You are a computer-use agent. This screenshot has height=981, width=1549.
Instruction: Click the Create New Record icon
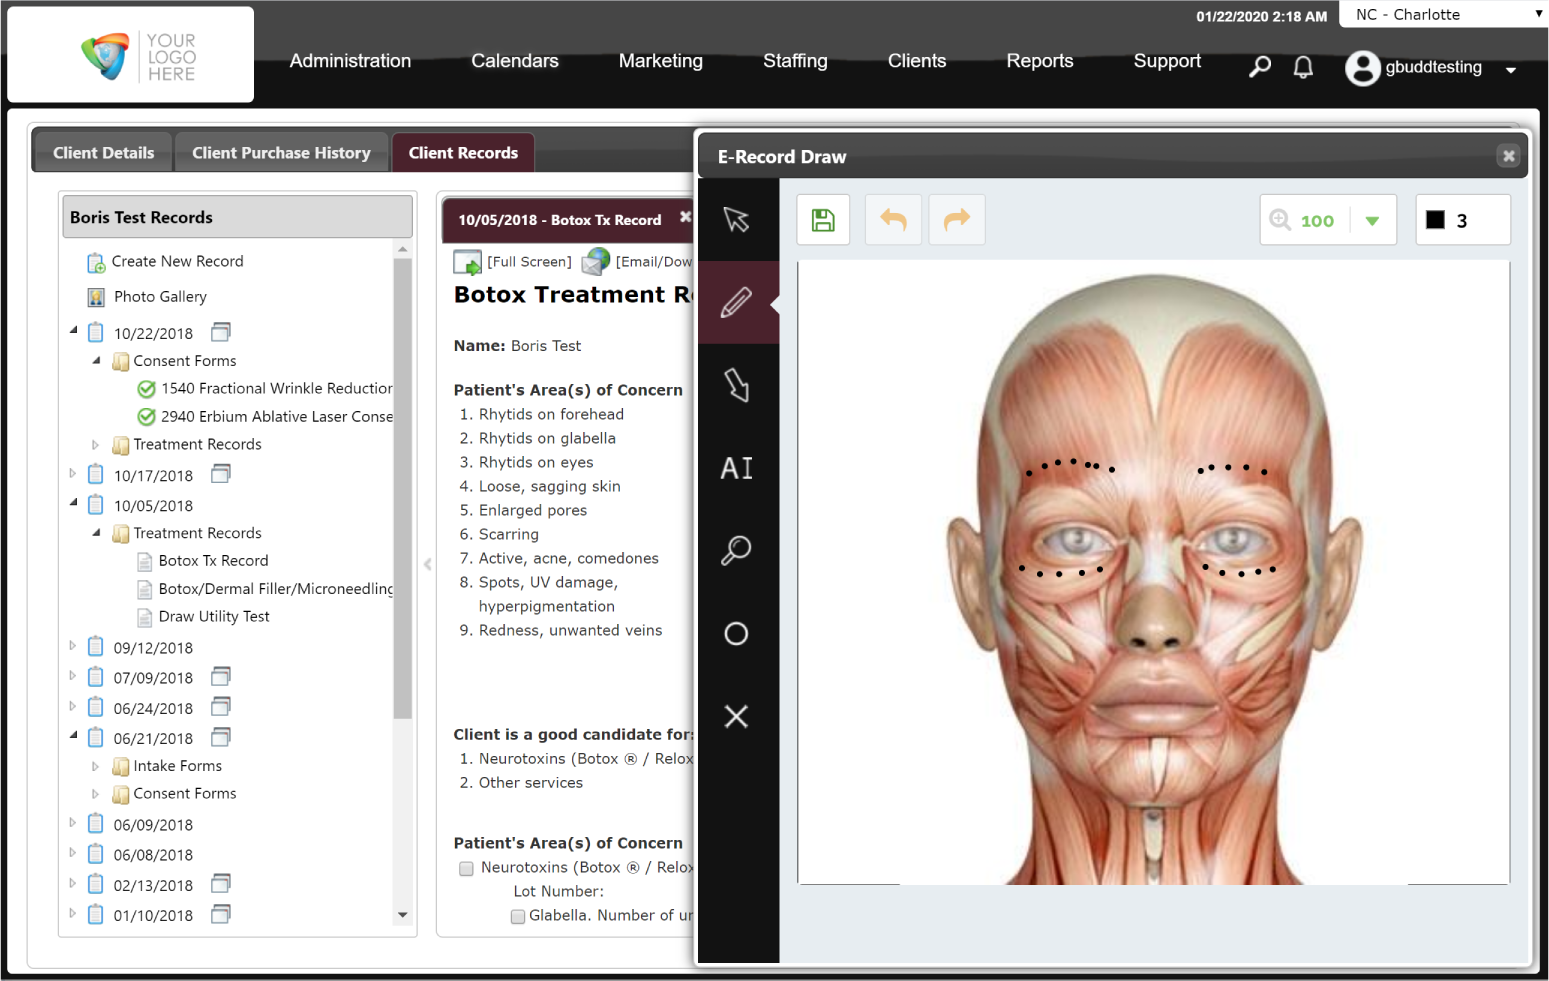coord(96,263)
